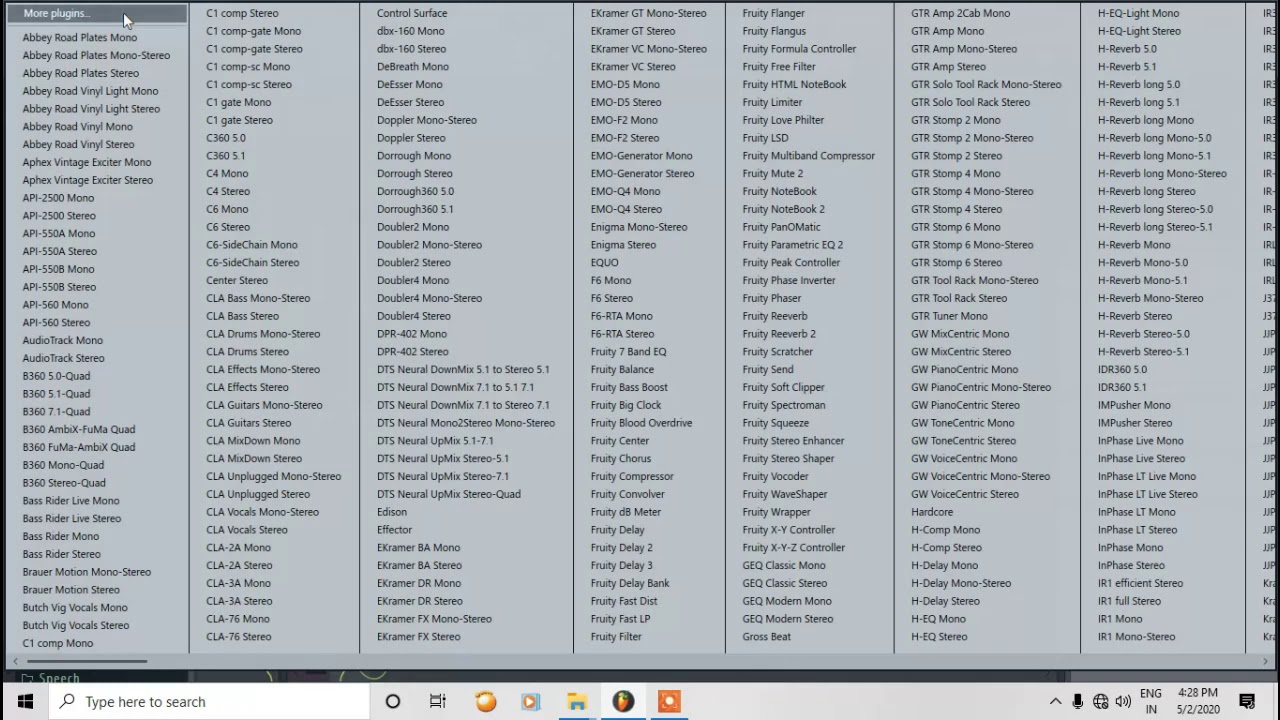
Task: Select API-2500 Stereo from the list
Action: [59, 215]
